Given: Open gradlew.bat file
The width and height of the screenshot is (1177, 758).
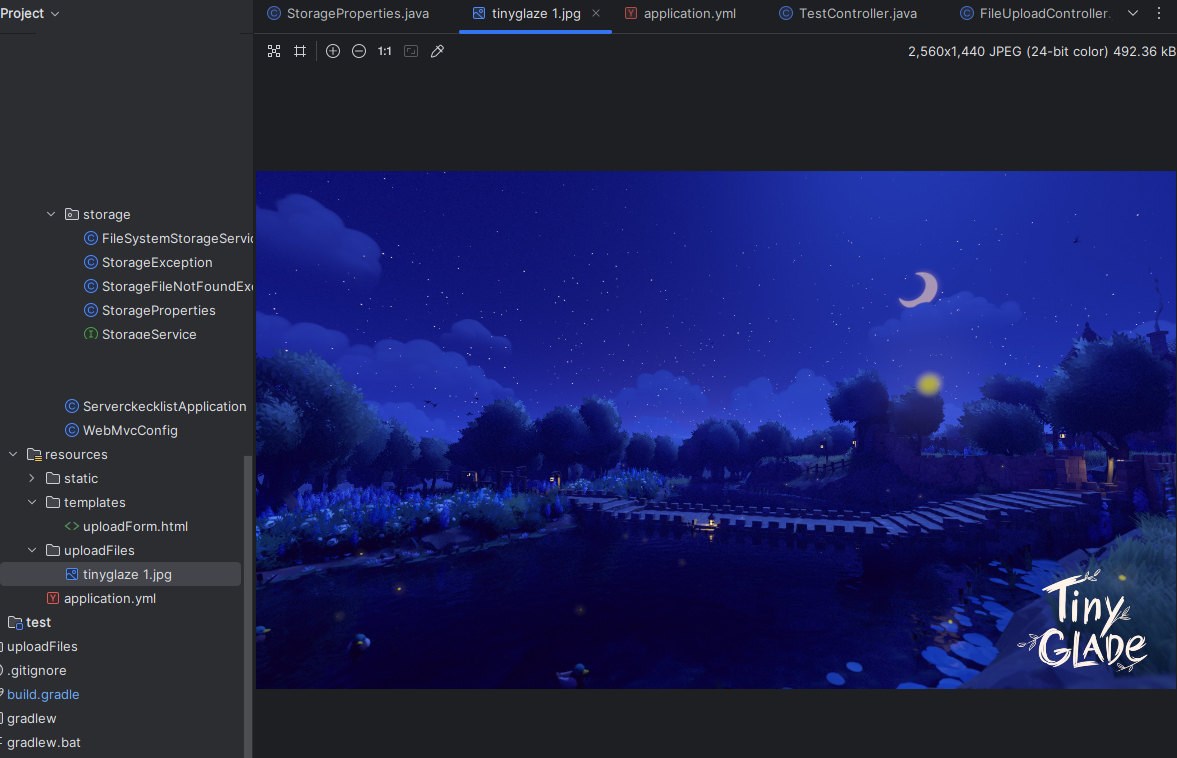Looking at the screenshot, I should pyautogui.click(x=44, y=743).
